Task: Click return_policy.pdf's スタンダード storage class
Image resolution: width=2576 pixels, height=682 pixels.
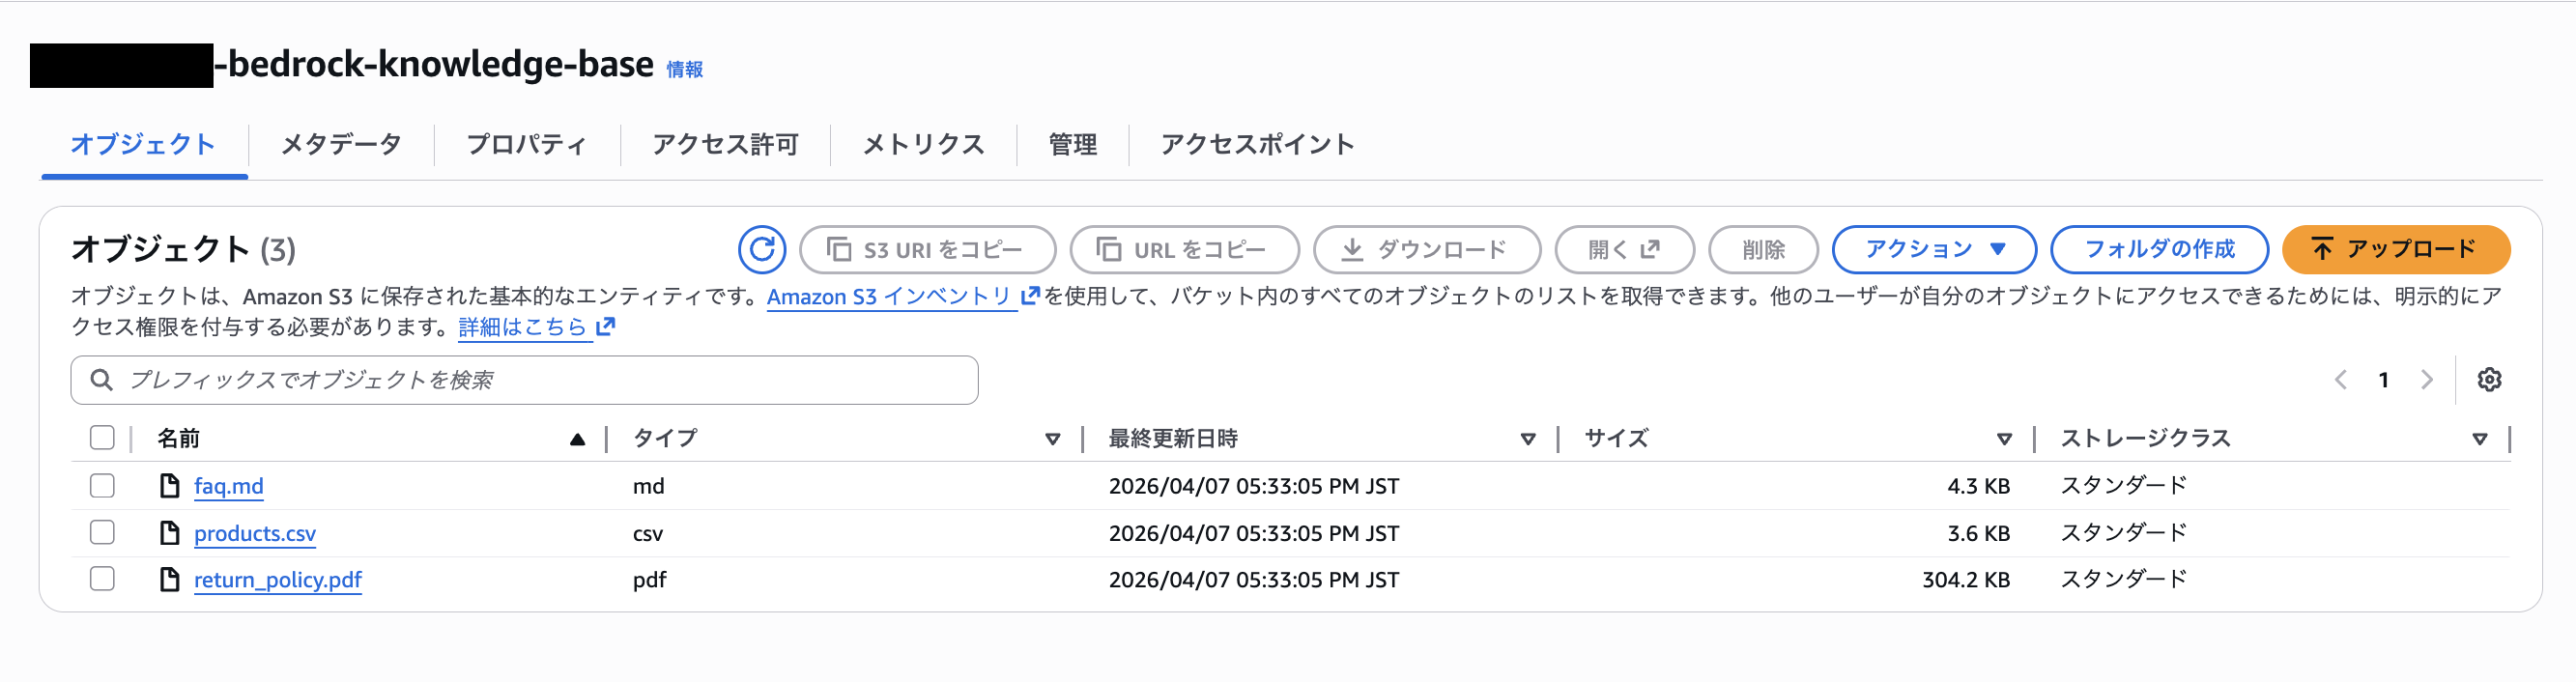Action: click(x=2124, y=579)
